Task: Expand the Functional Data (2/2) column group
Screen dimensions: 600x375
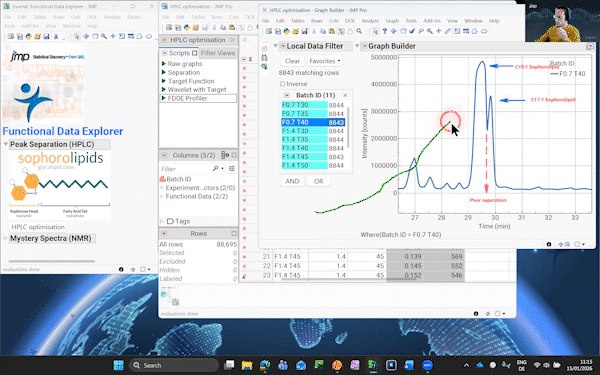Action: [162, 196]
